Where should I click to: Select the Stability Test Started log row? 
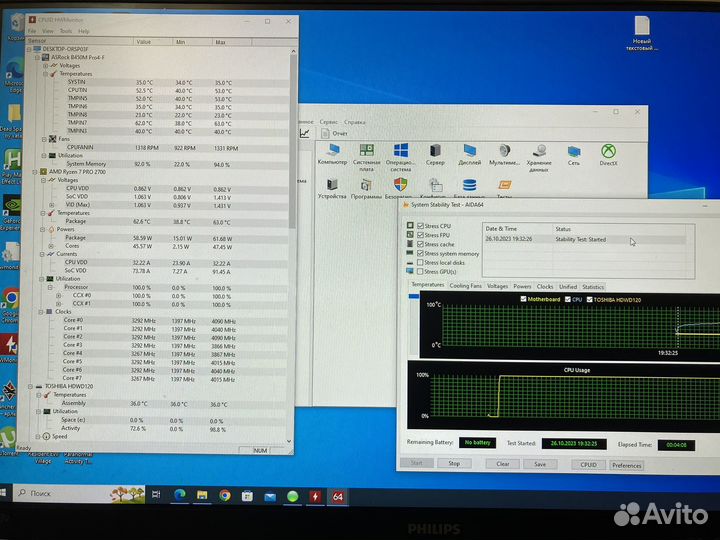coord(584,239)
